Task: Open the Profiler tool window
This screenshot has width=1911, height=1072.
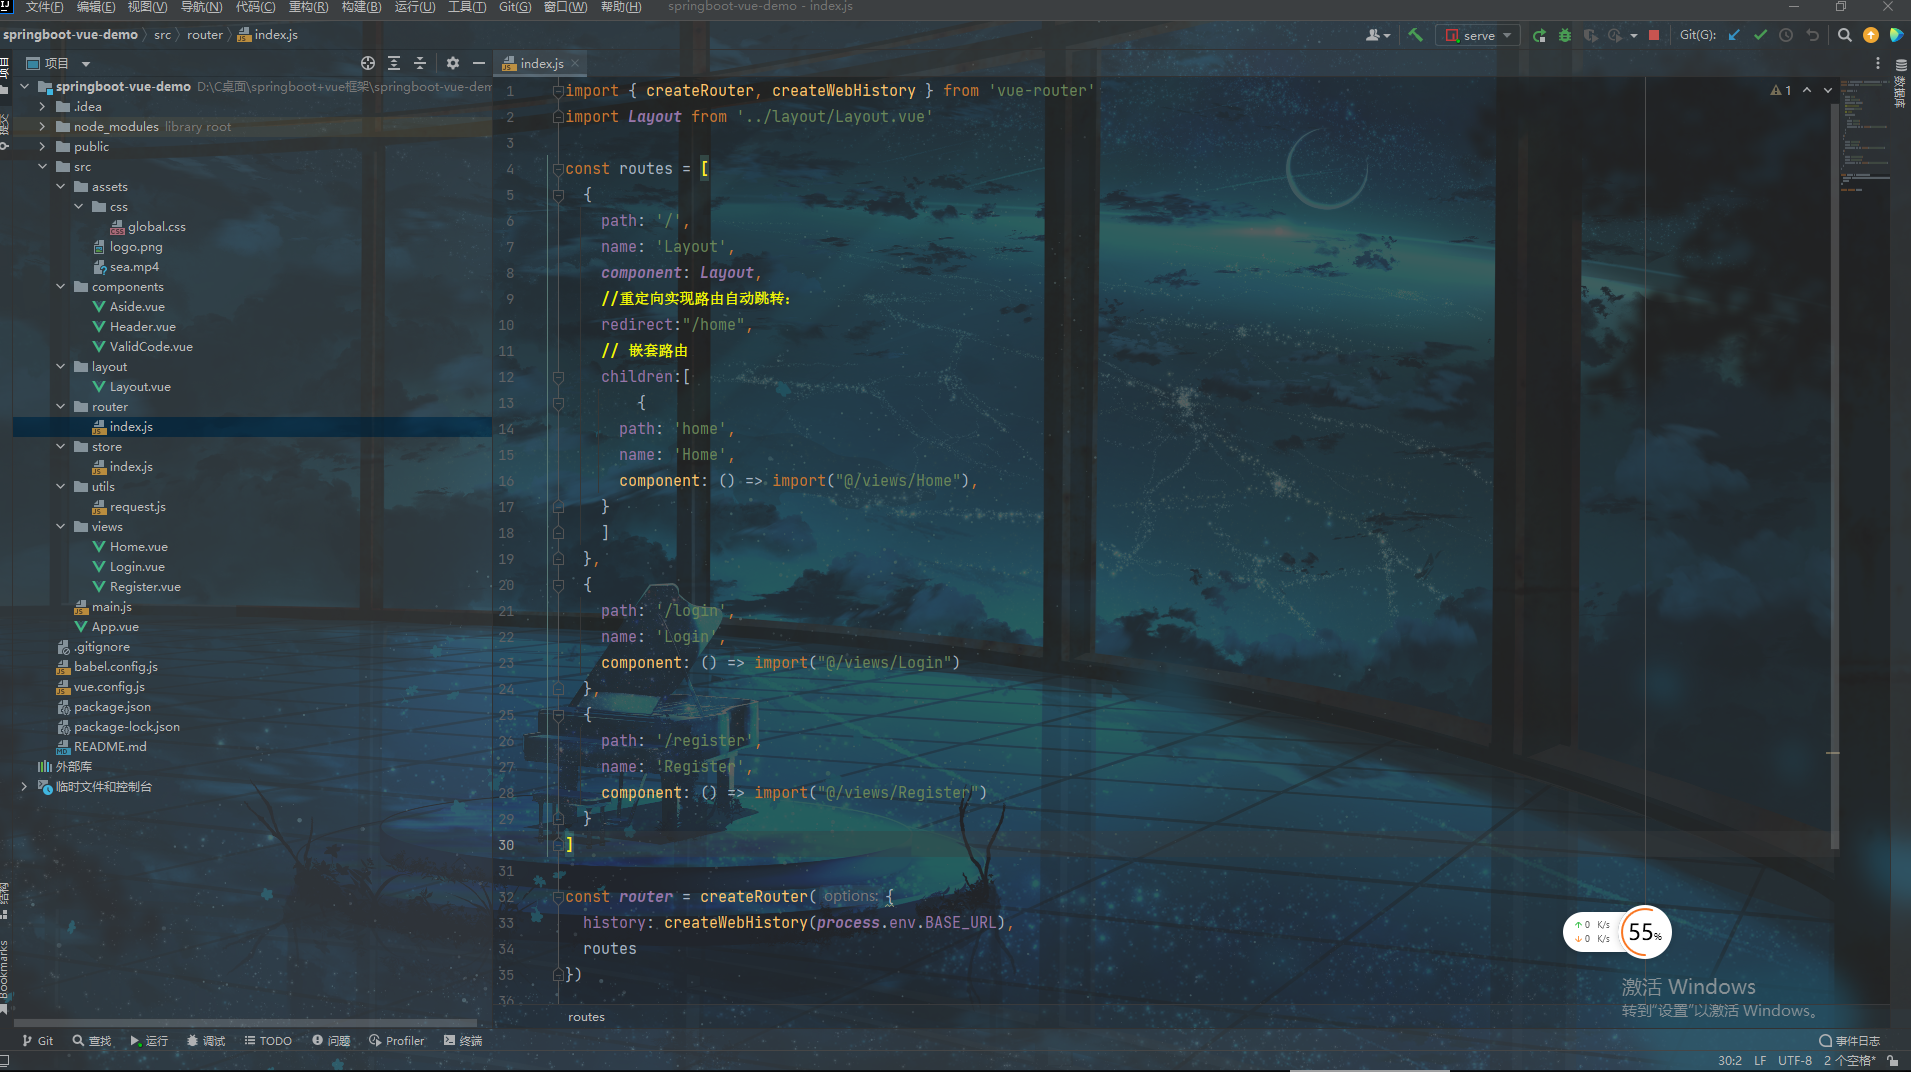Action: (397, 1041)
